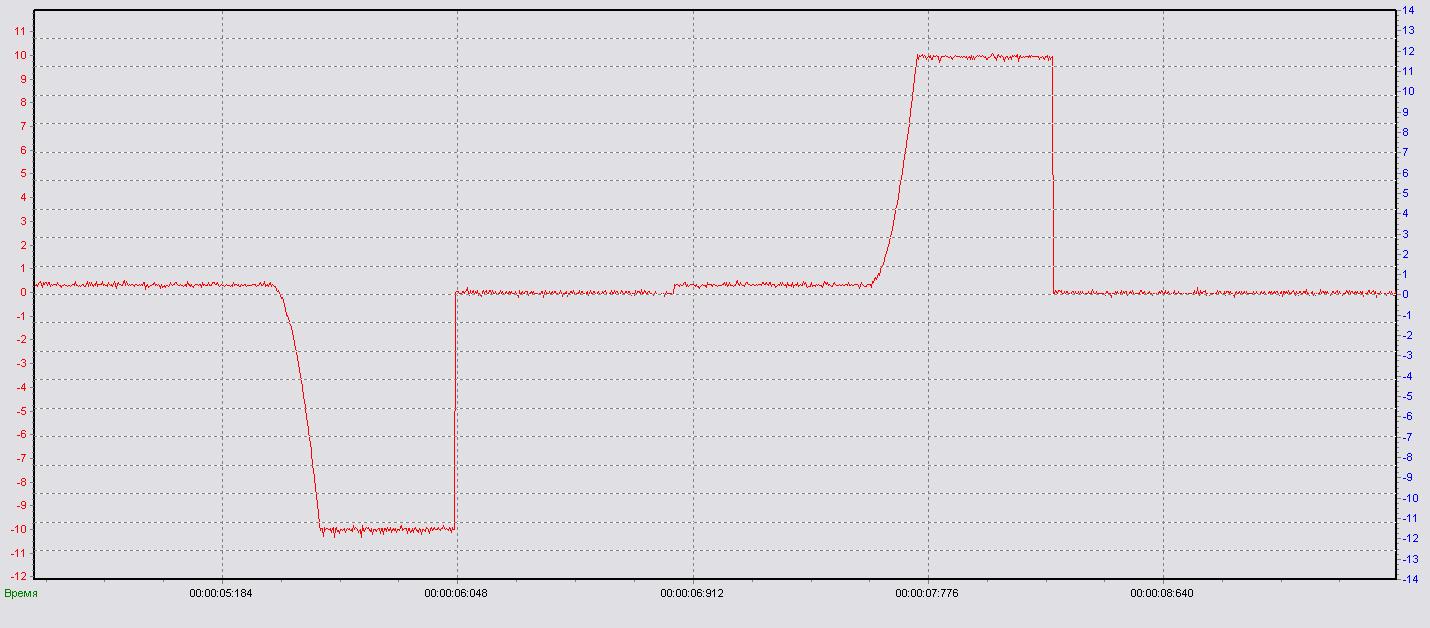
Task: Click red left-axis value 3
Action: pyautogui.click(x=21, y=221)
